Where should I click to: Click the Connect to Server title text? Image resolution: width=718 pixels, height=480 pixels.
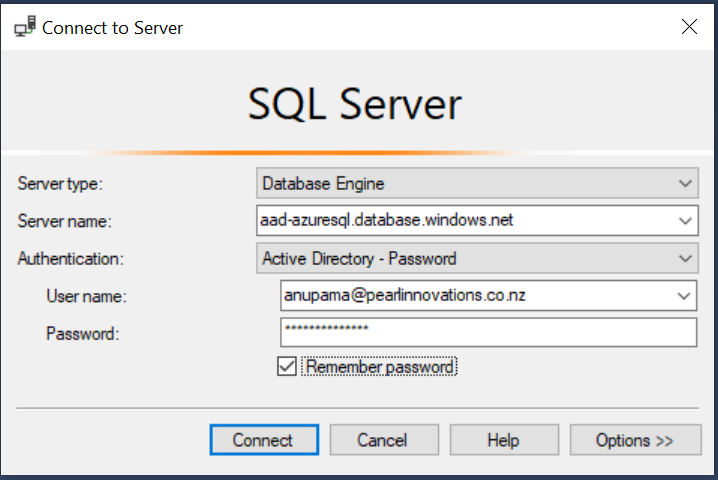tap(112, 28)
